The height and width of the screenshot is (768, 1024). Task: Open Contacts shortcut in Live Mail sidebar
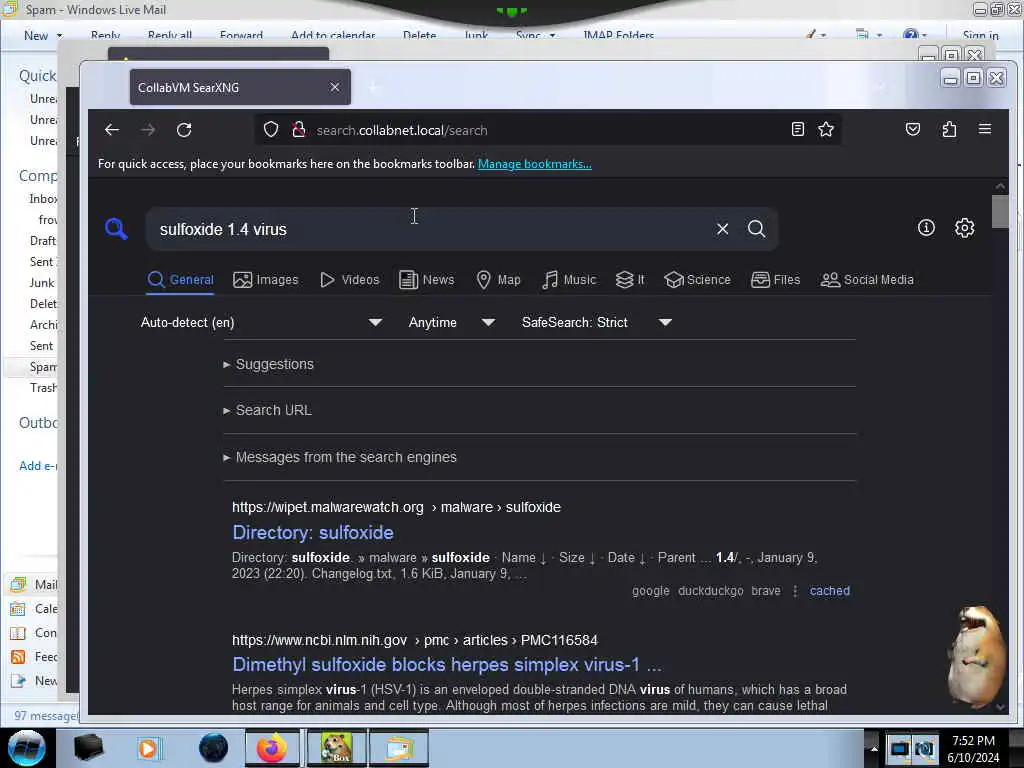click(34, 633)
